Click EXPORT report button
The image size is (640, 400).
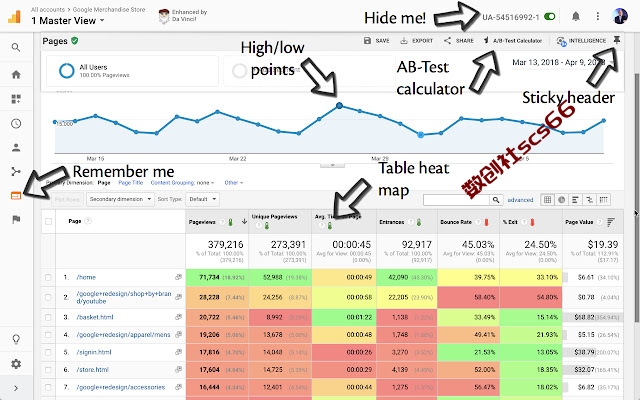pos(416,41)
